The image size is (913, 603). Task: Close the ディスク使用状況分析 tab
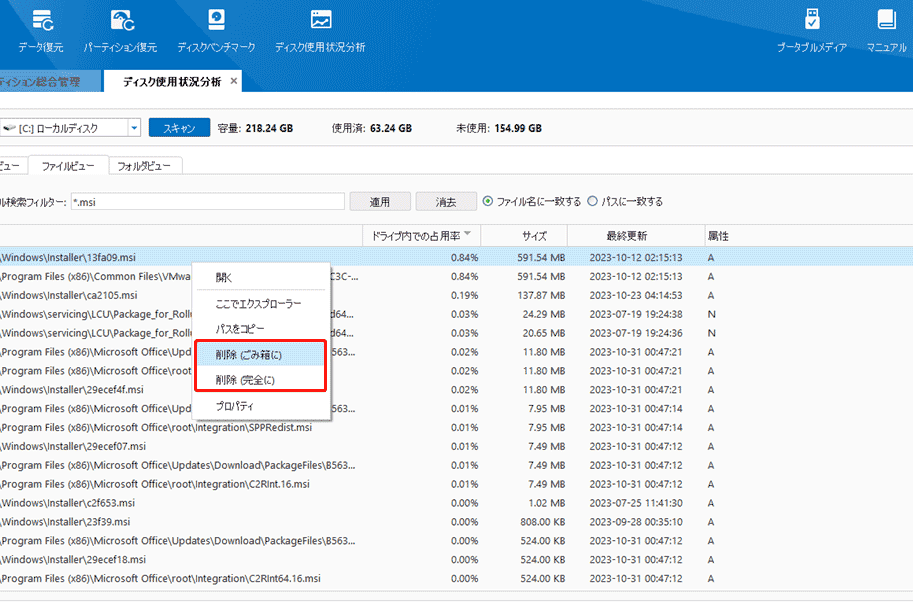234,81
